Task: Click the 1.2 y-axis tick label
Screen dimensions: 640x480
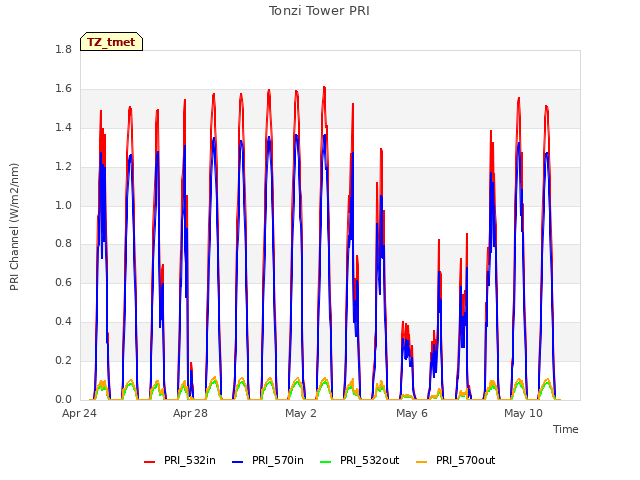Action: click(x=63, y=167)
